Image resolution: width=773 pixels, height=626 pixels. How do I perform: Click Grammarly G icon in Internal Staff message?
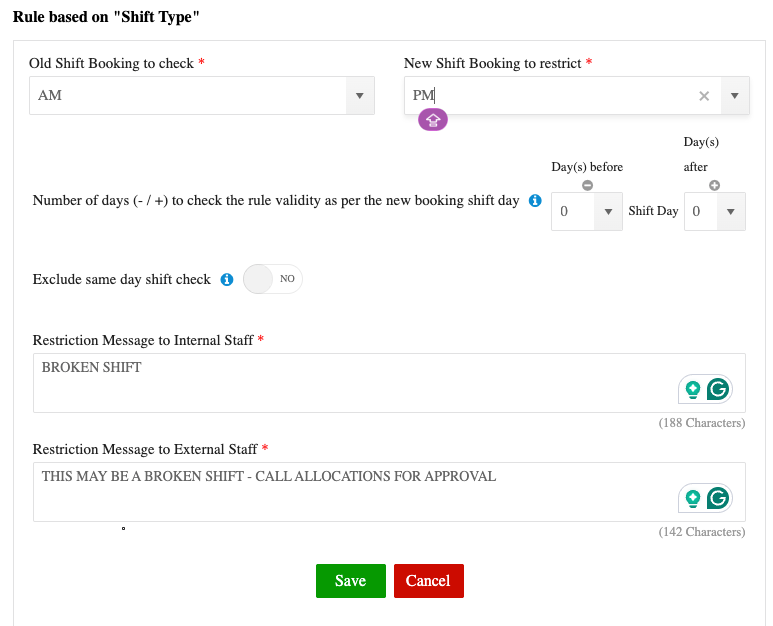pos(718,390)
